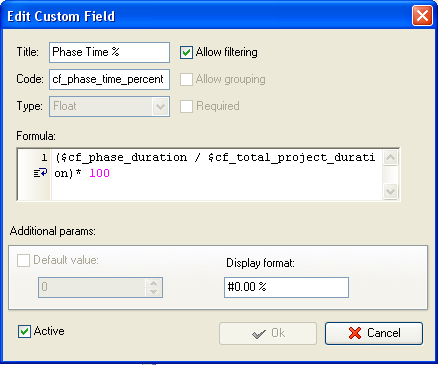Click the formula scrollbar down arrow
The height and width of the screenshot is (365, 438).
[x=390, y=191]
